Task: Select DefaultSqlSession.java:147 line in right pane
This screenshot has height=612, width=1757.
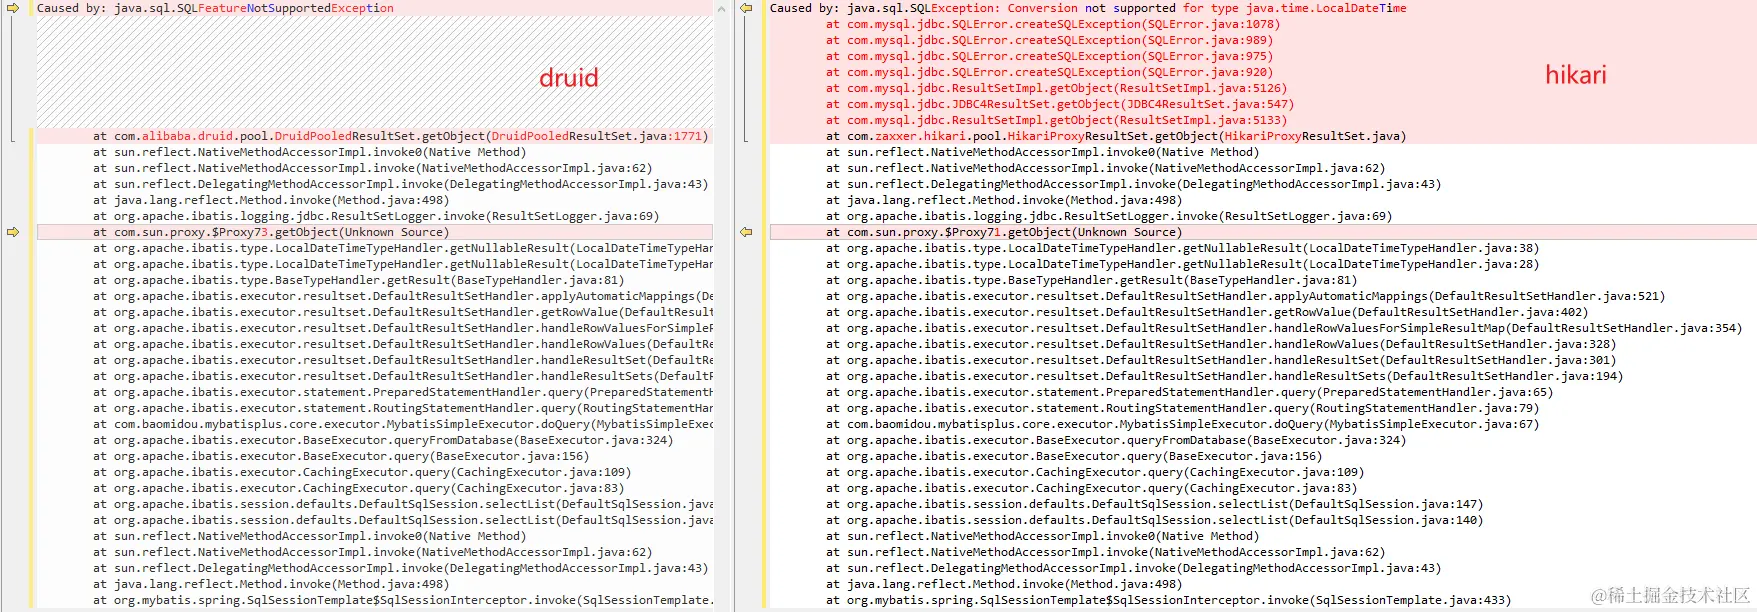Action: click(1154, 504)
